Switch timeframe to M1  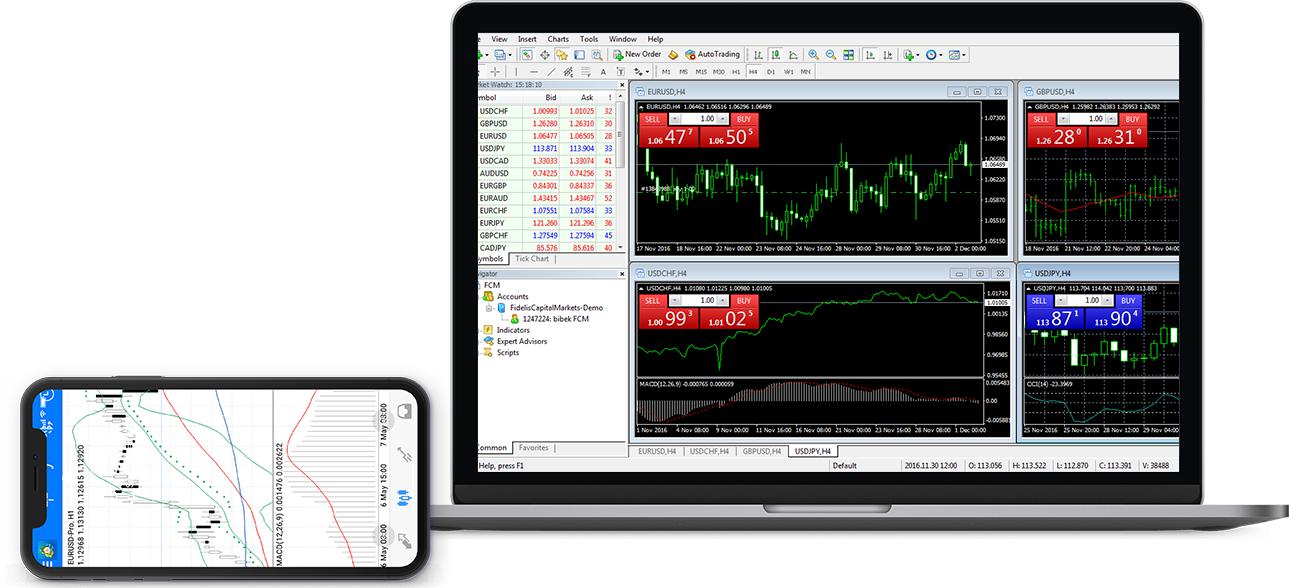[x=666, y=72]
